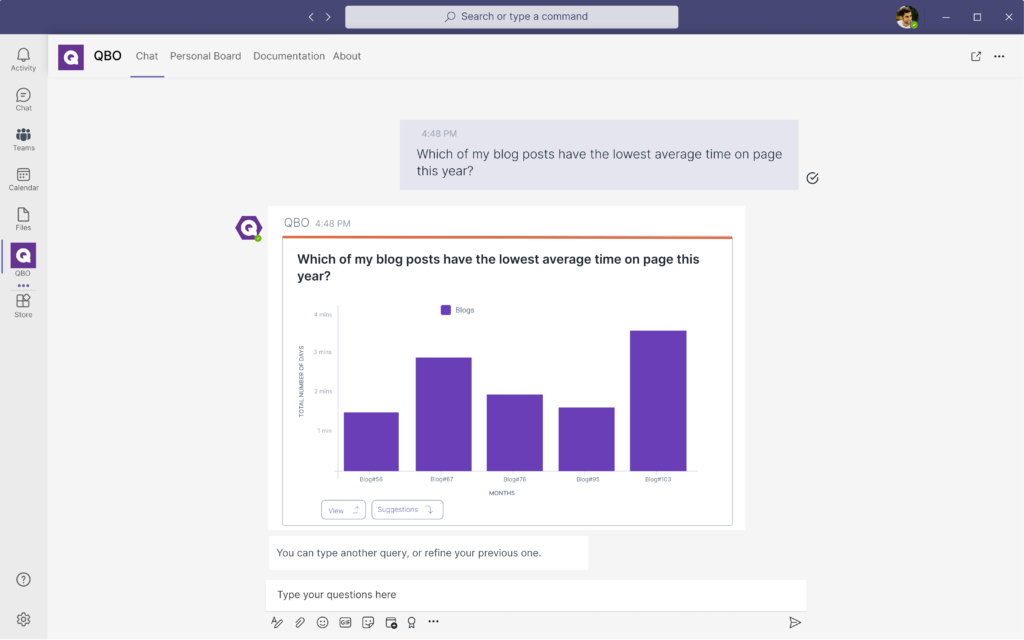Open Teams in the left sidebar
Viewport: 1024px width, 640px height.
[x=23, y=138]
